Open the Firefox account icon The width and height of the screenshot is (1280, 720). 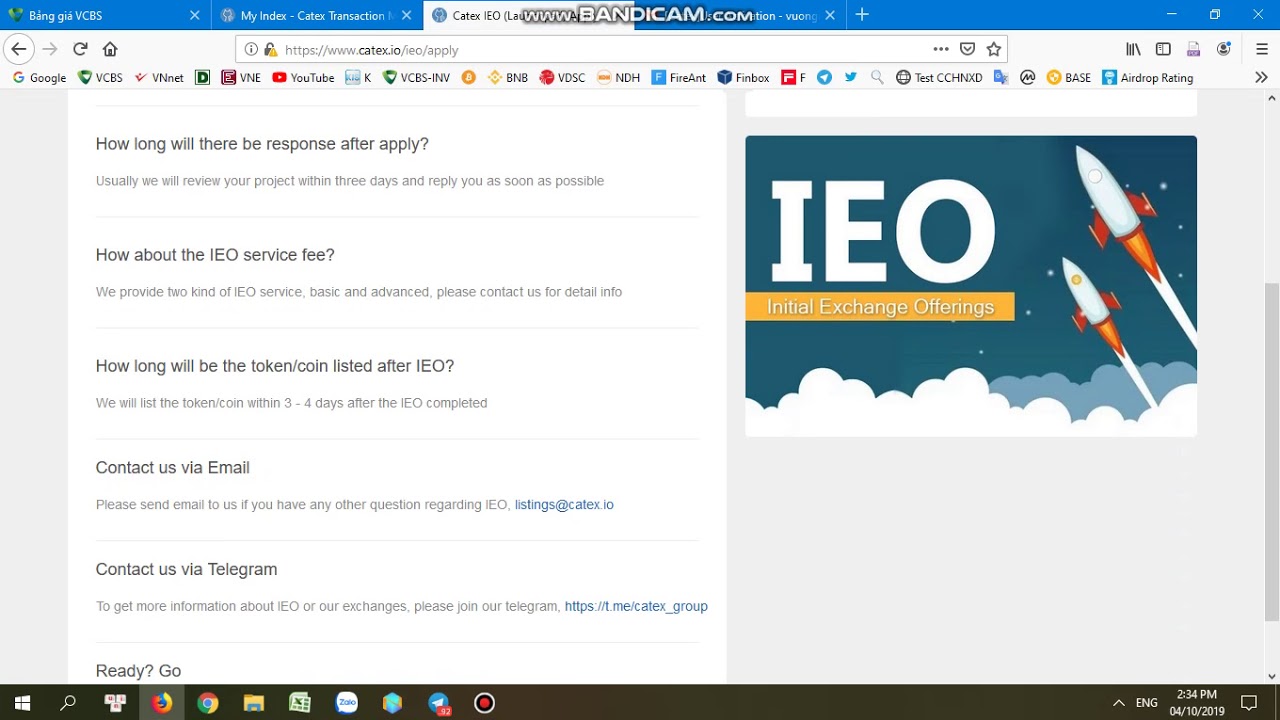(1223, 49)
